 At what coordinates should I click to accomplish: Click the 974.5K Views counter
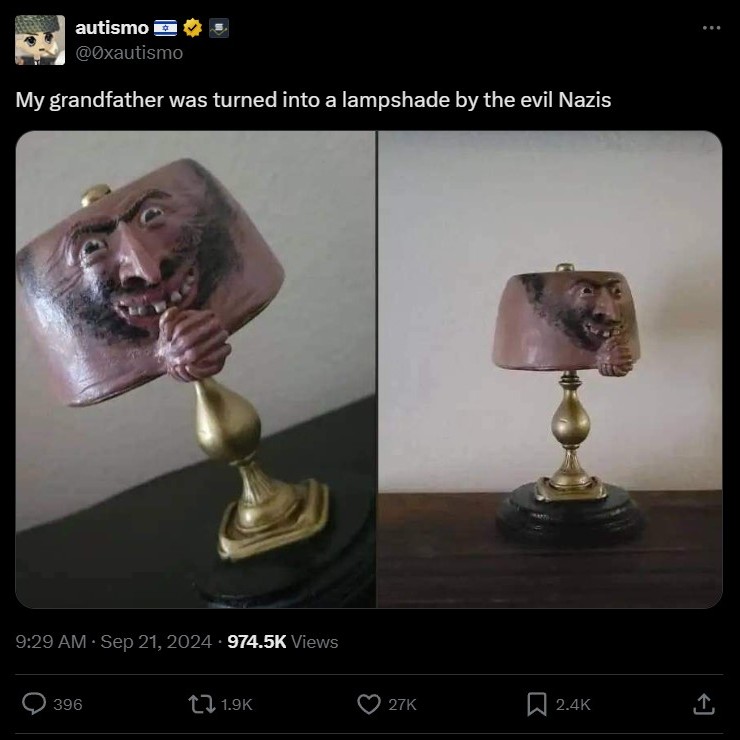tap(283, 642)
